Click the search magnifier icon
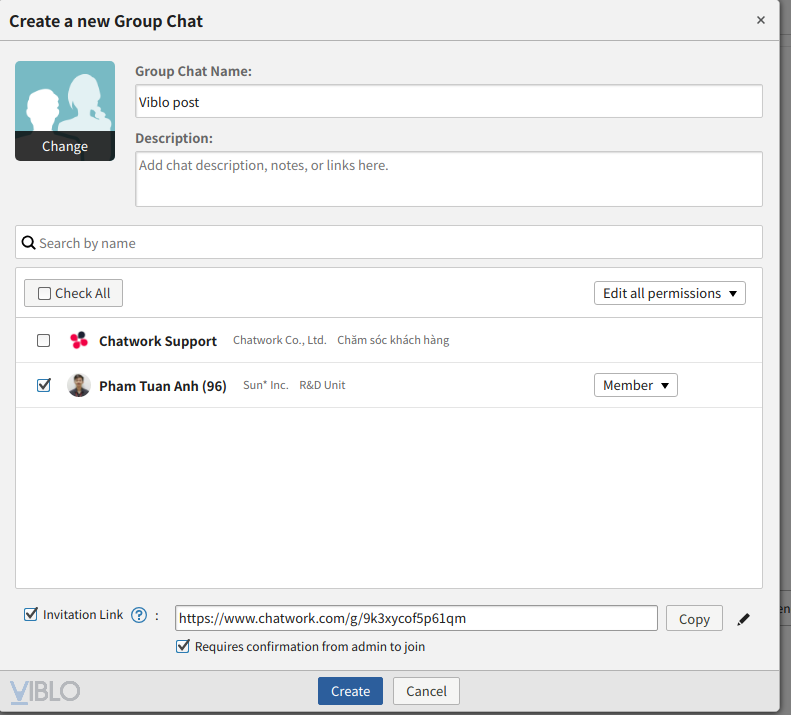Screen dimensions: 791x715 28,243
